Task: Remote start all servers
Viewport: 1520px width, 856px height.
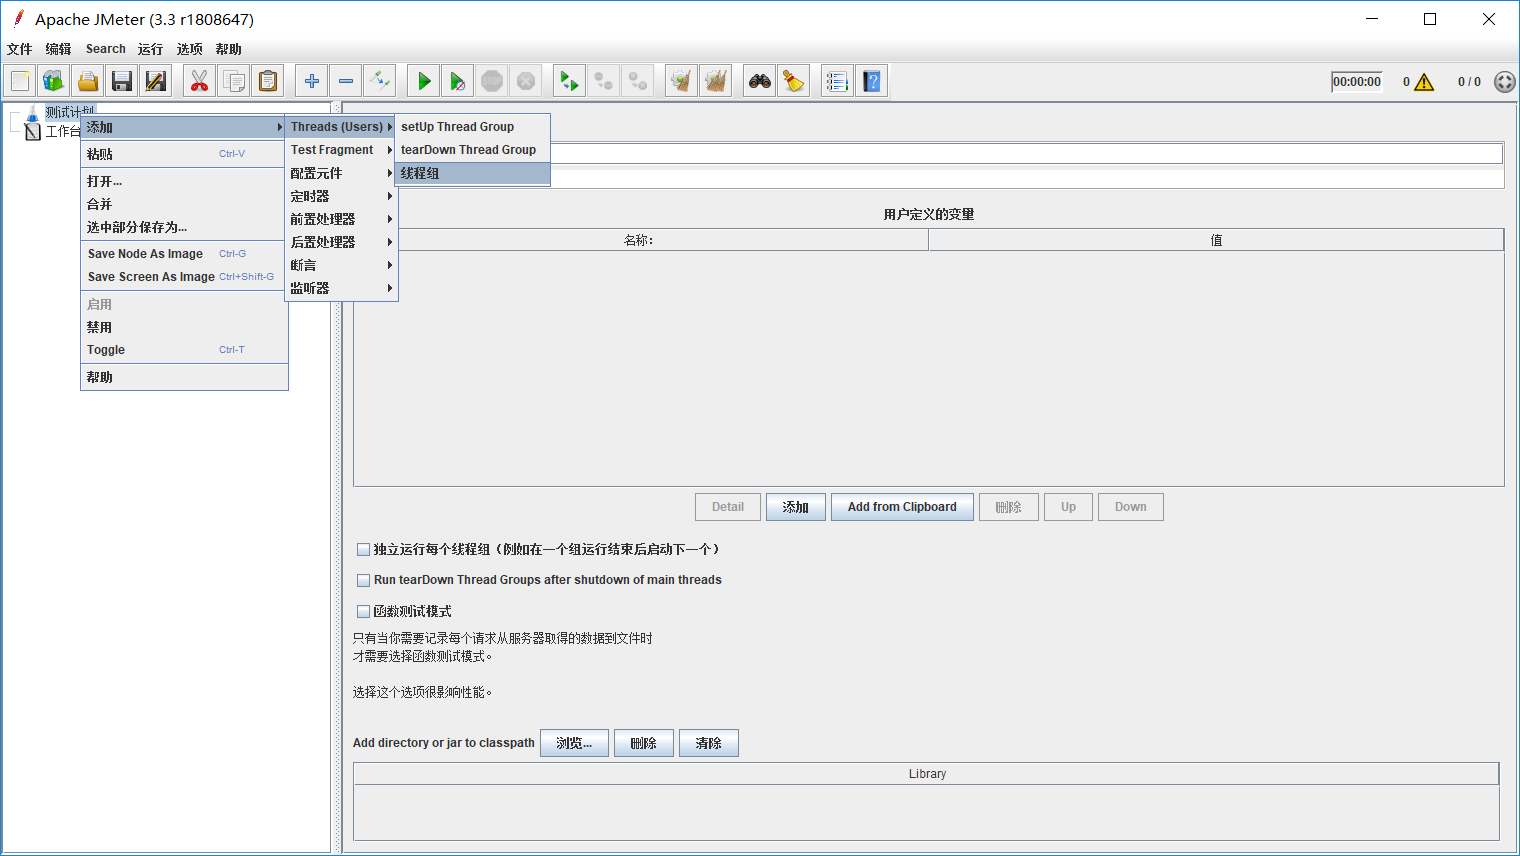Action: [569, 80]
